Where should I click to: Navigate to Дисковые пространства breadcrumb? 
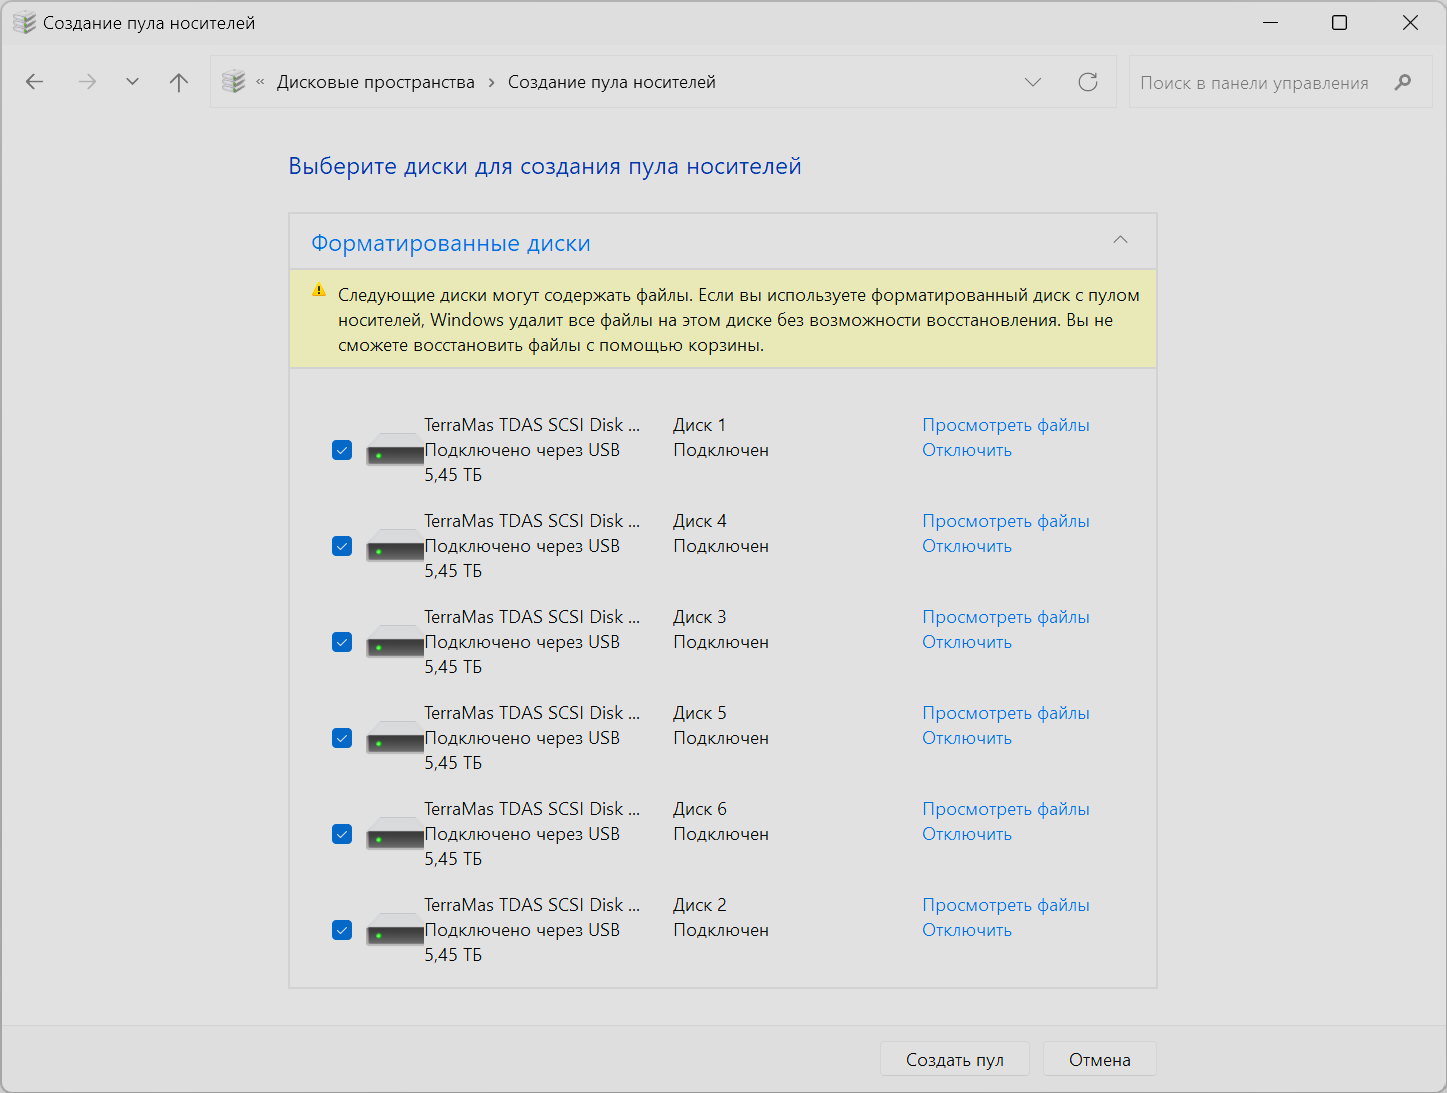click(x=376, y=82)
